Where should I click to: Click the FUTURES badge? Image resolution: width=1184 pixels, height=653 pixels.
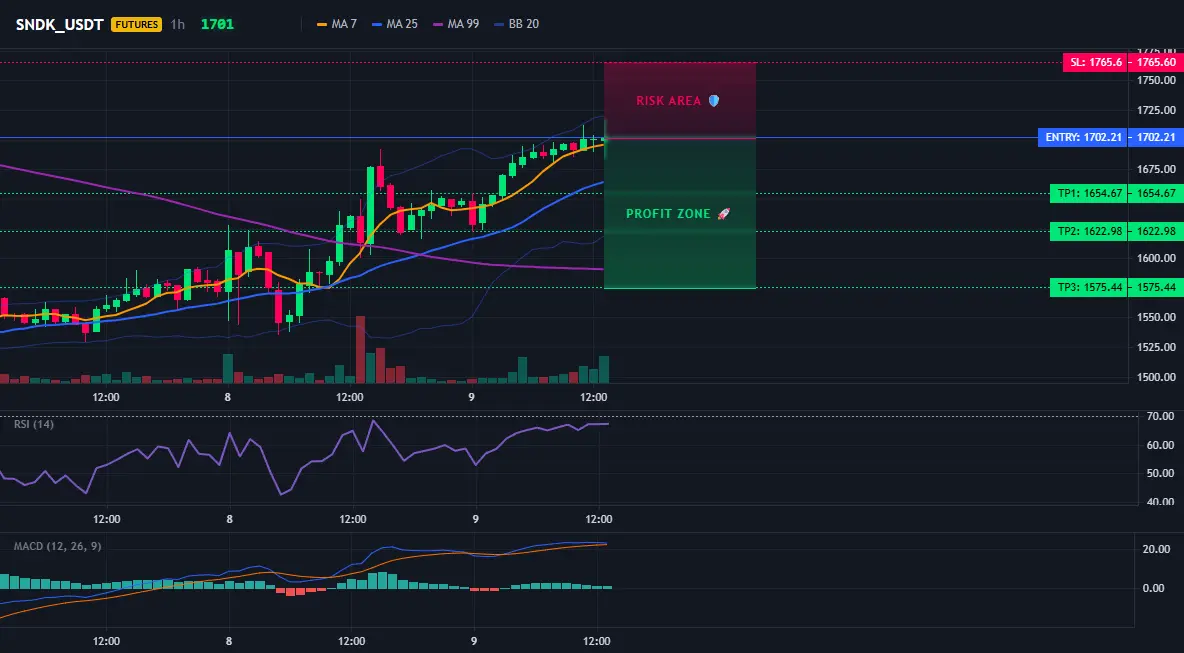click(137, 24)
